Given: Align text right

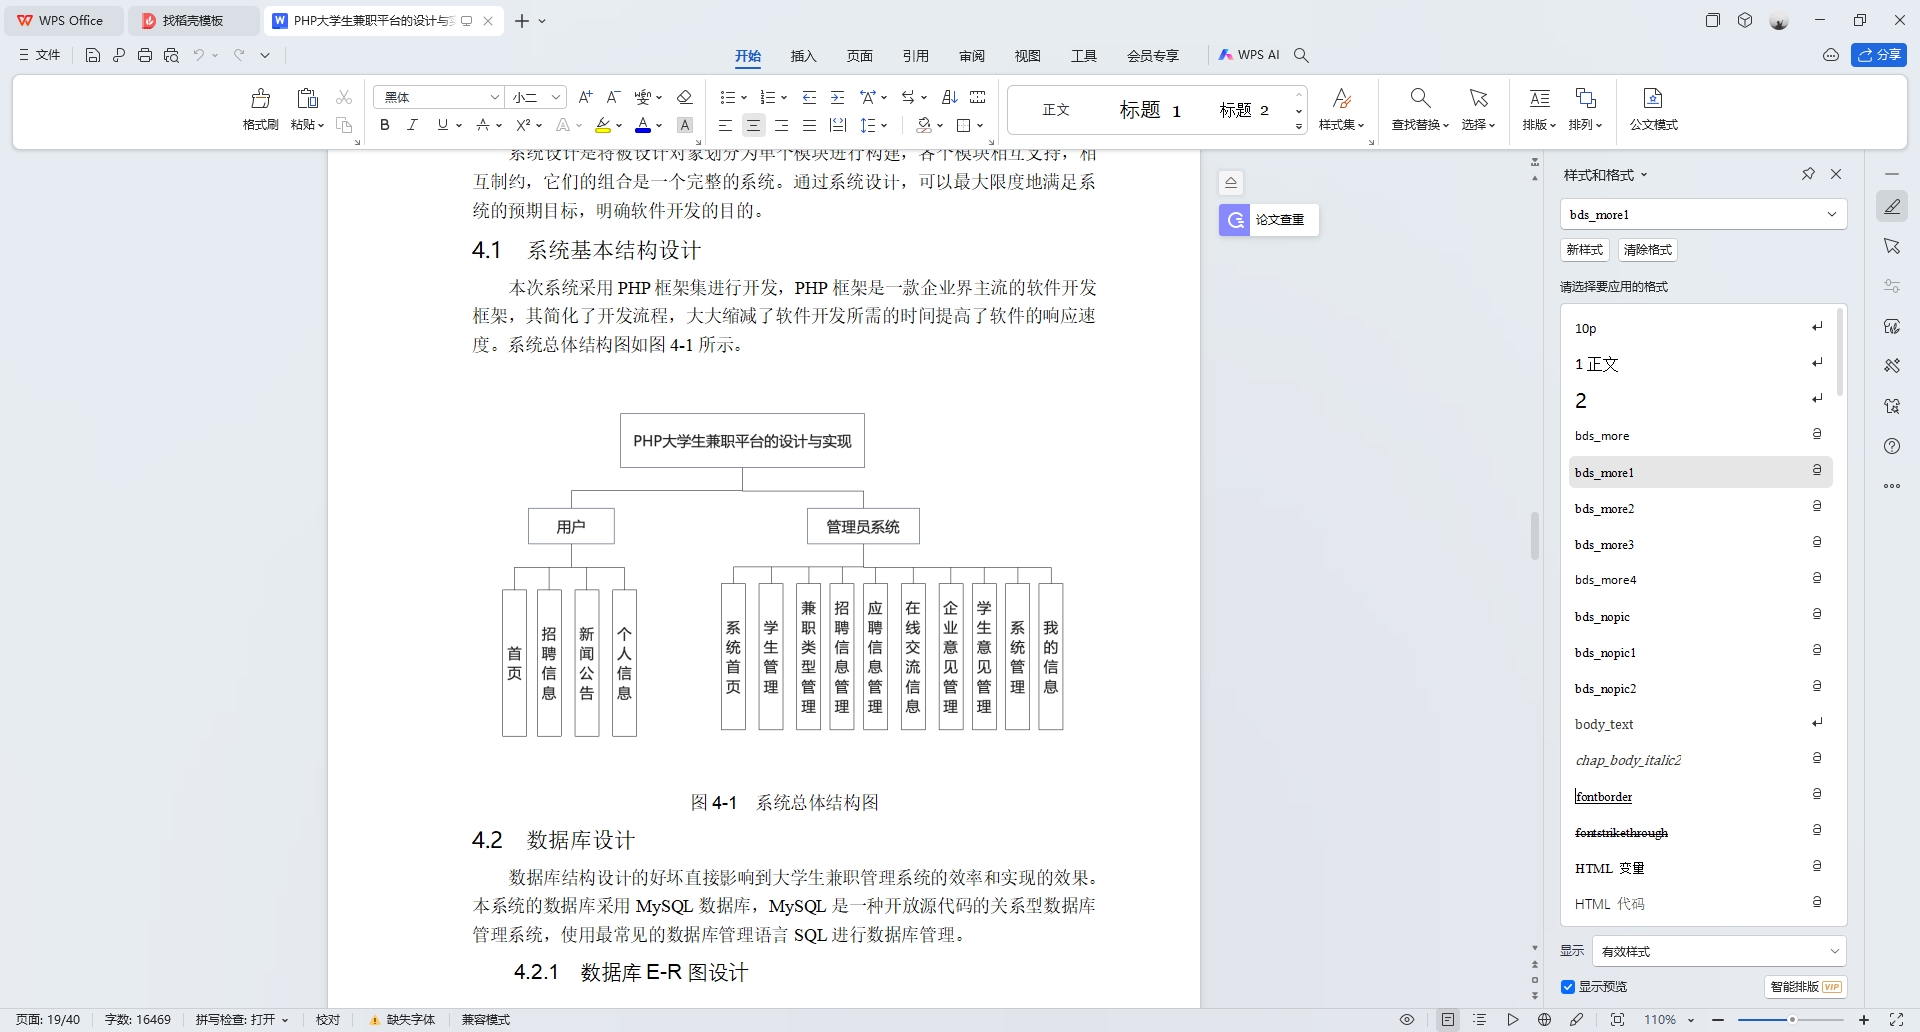Looking at the screenshot, I should [782, 125].
